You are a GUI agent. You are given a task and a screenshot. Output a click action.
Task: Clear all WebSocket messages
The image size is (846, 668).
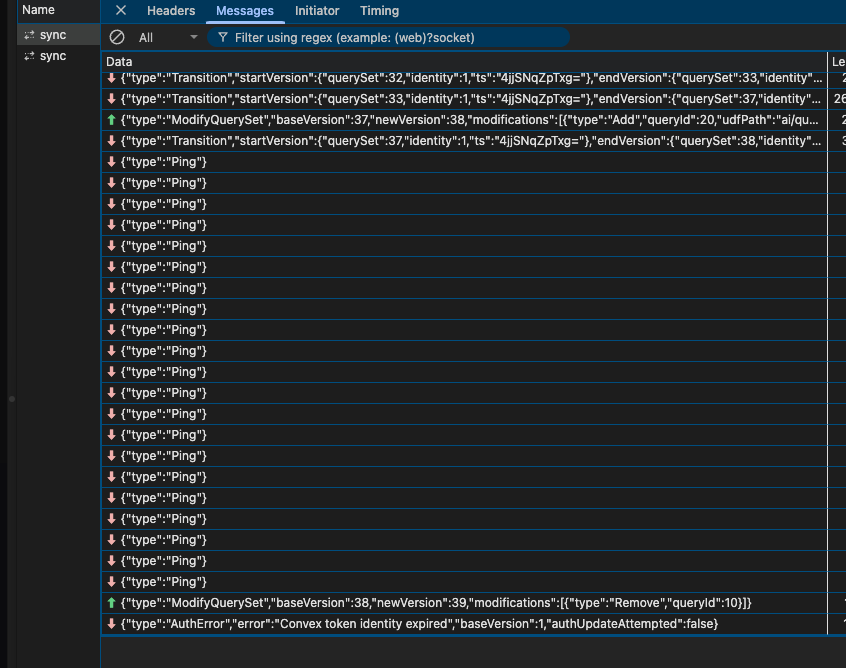117,37
